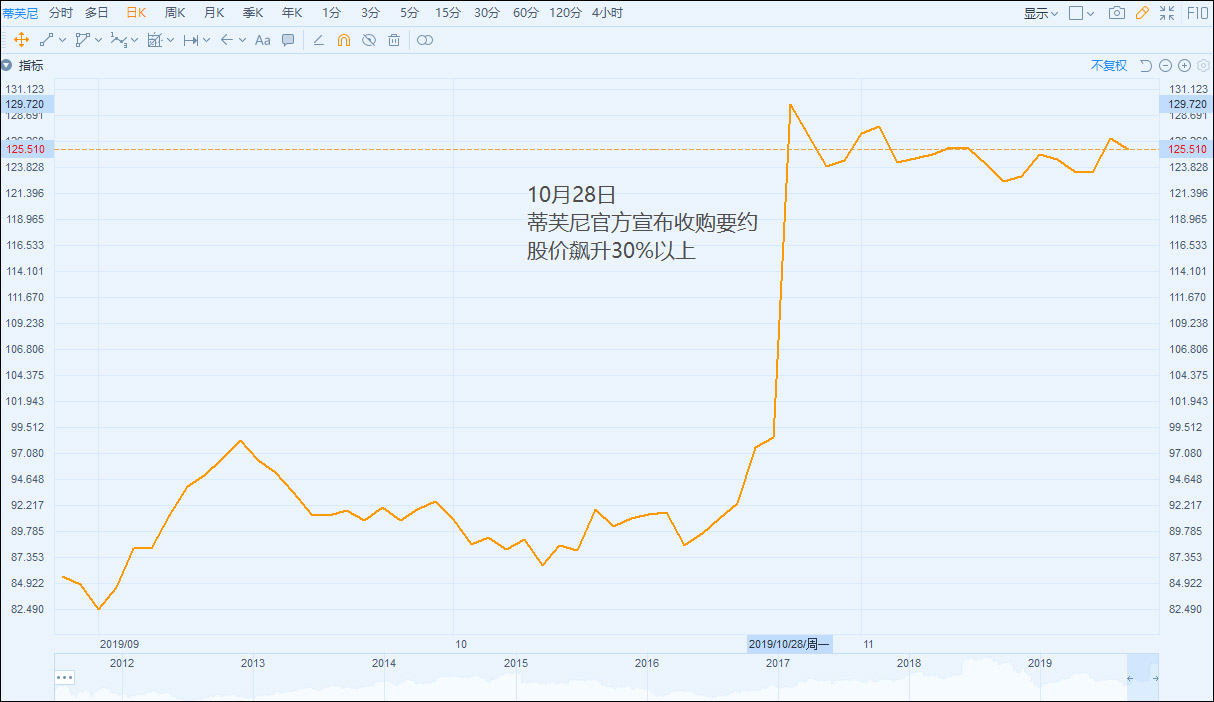Select the polyline channel drawing tool
Screen dimensions: 1214x702
82,40
